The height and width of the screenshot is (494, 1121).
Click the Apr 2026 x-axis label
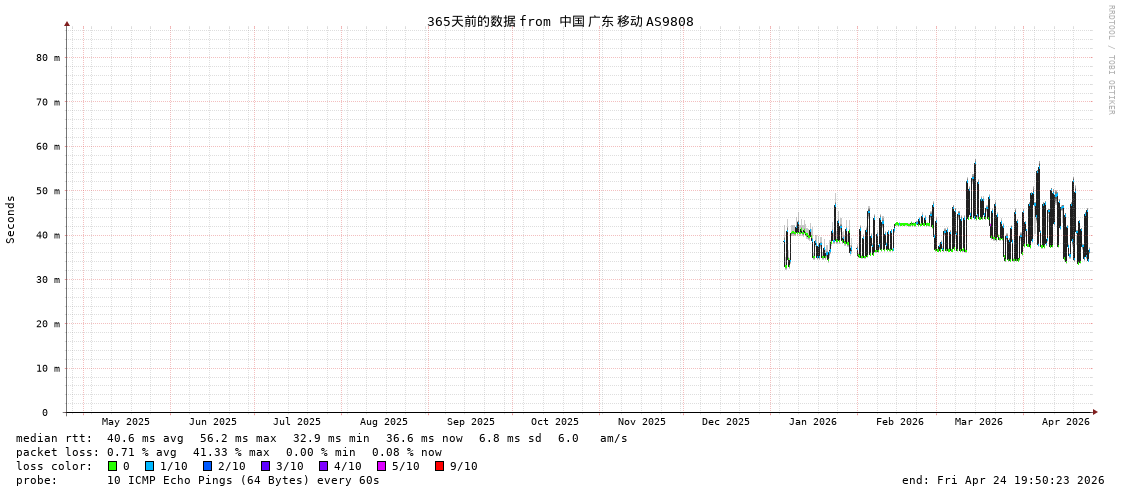tap(1065, 422)
